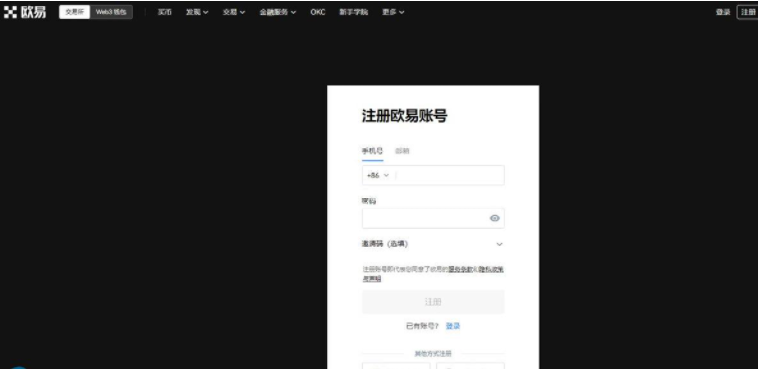Viewport: 758px width, 369px height.
Task: Select the 手机号 registration tab
Action: point(372,151)
